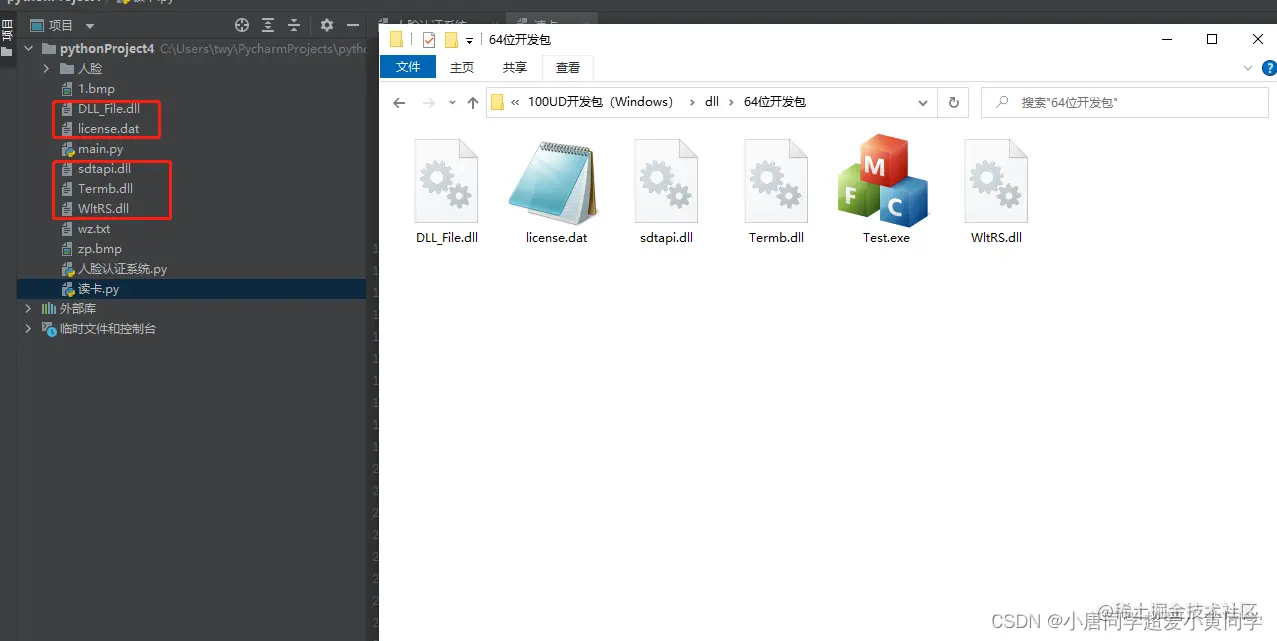Select DLL_File.dll in the project tree

pos(108,108)
